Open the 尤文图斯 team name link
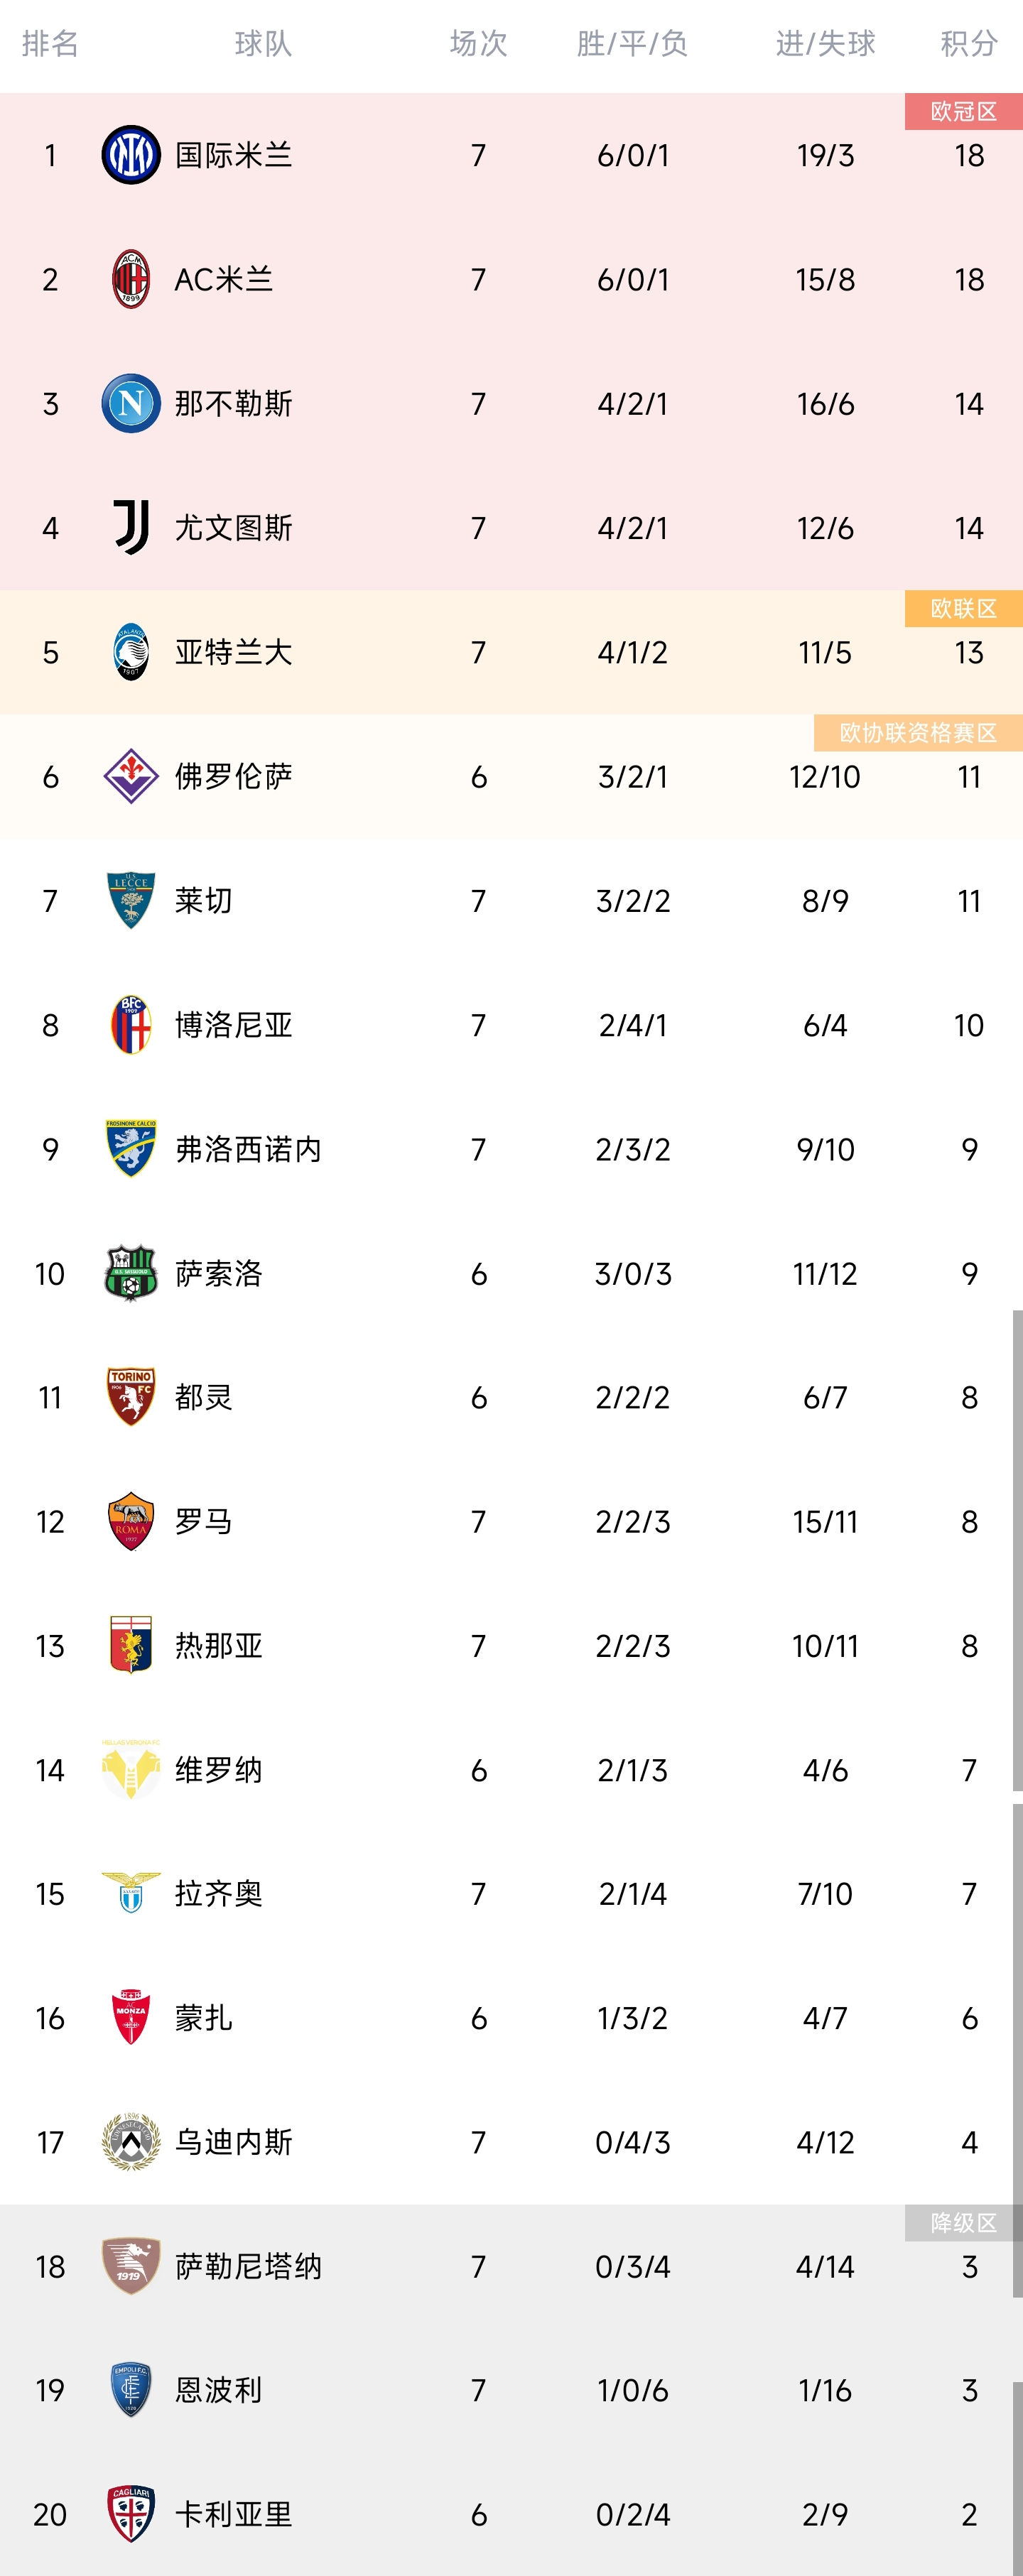The width and height of the screenshot is (1023, 2576). tap(233, 527)
